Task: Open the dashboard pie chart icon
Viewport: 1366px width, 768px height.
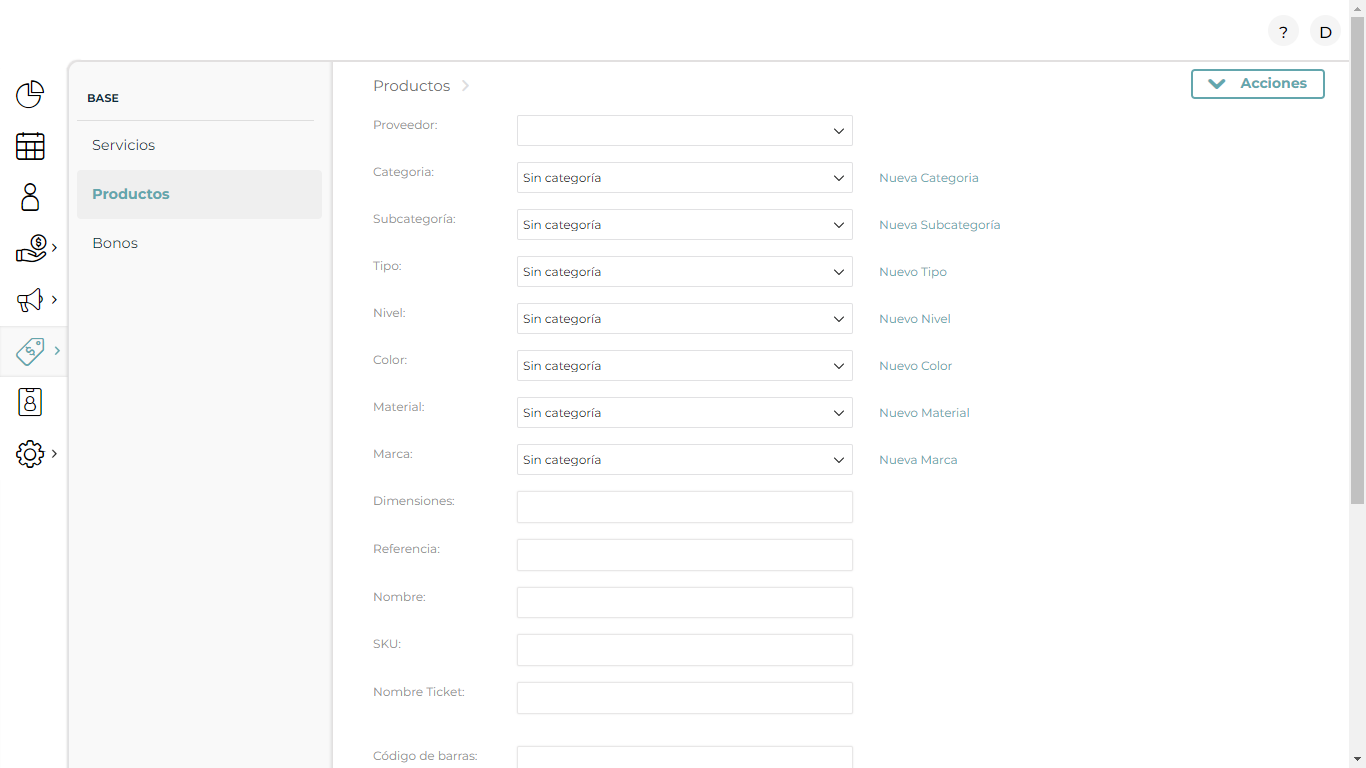Action: (x=30, y=95)
